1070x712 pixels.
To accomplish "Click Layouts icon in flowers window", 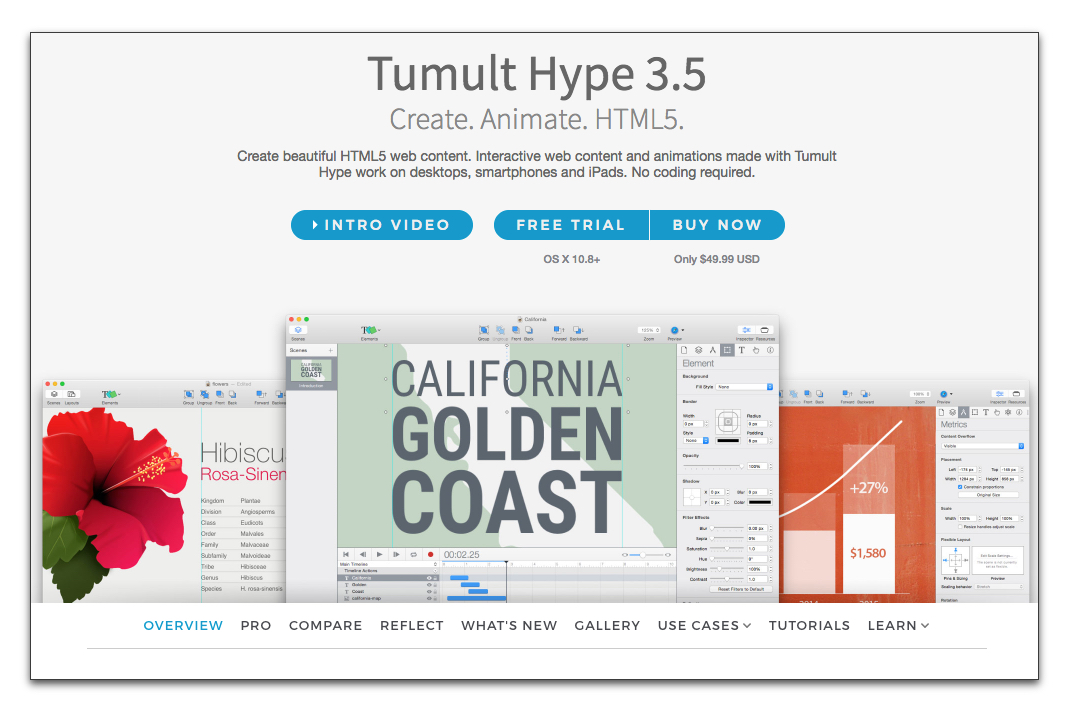I will [x=72, y=394].
